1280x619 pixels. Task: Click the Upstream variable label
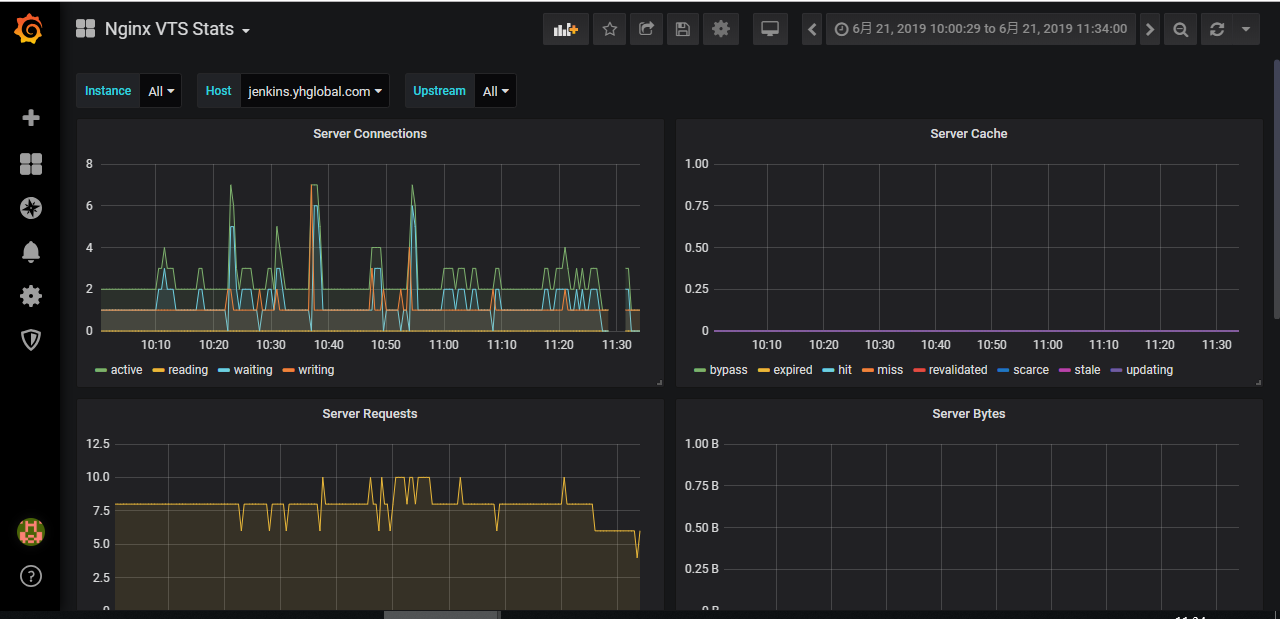(x=439, y=91)
